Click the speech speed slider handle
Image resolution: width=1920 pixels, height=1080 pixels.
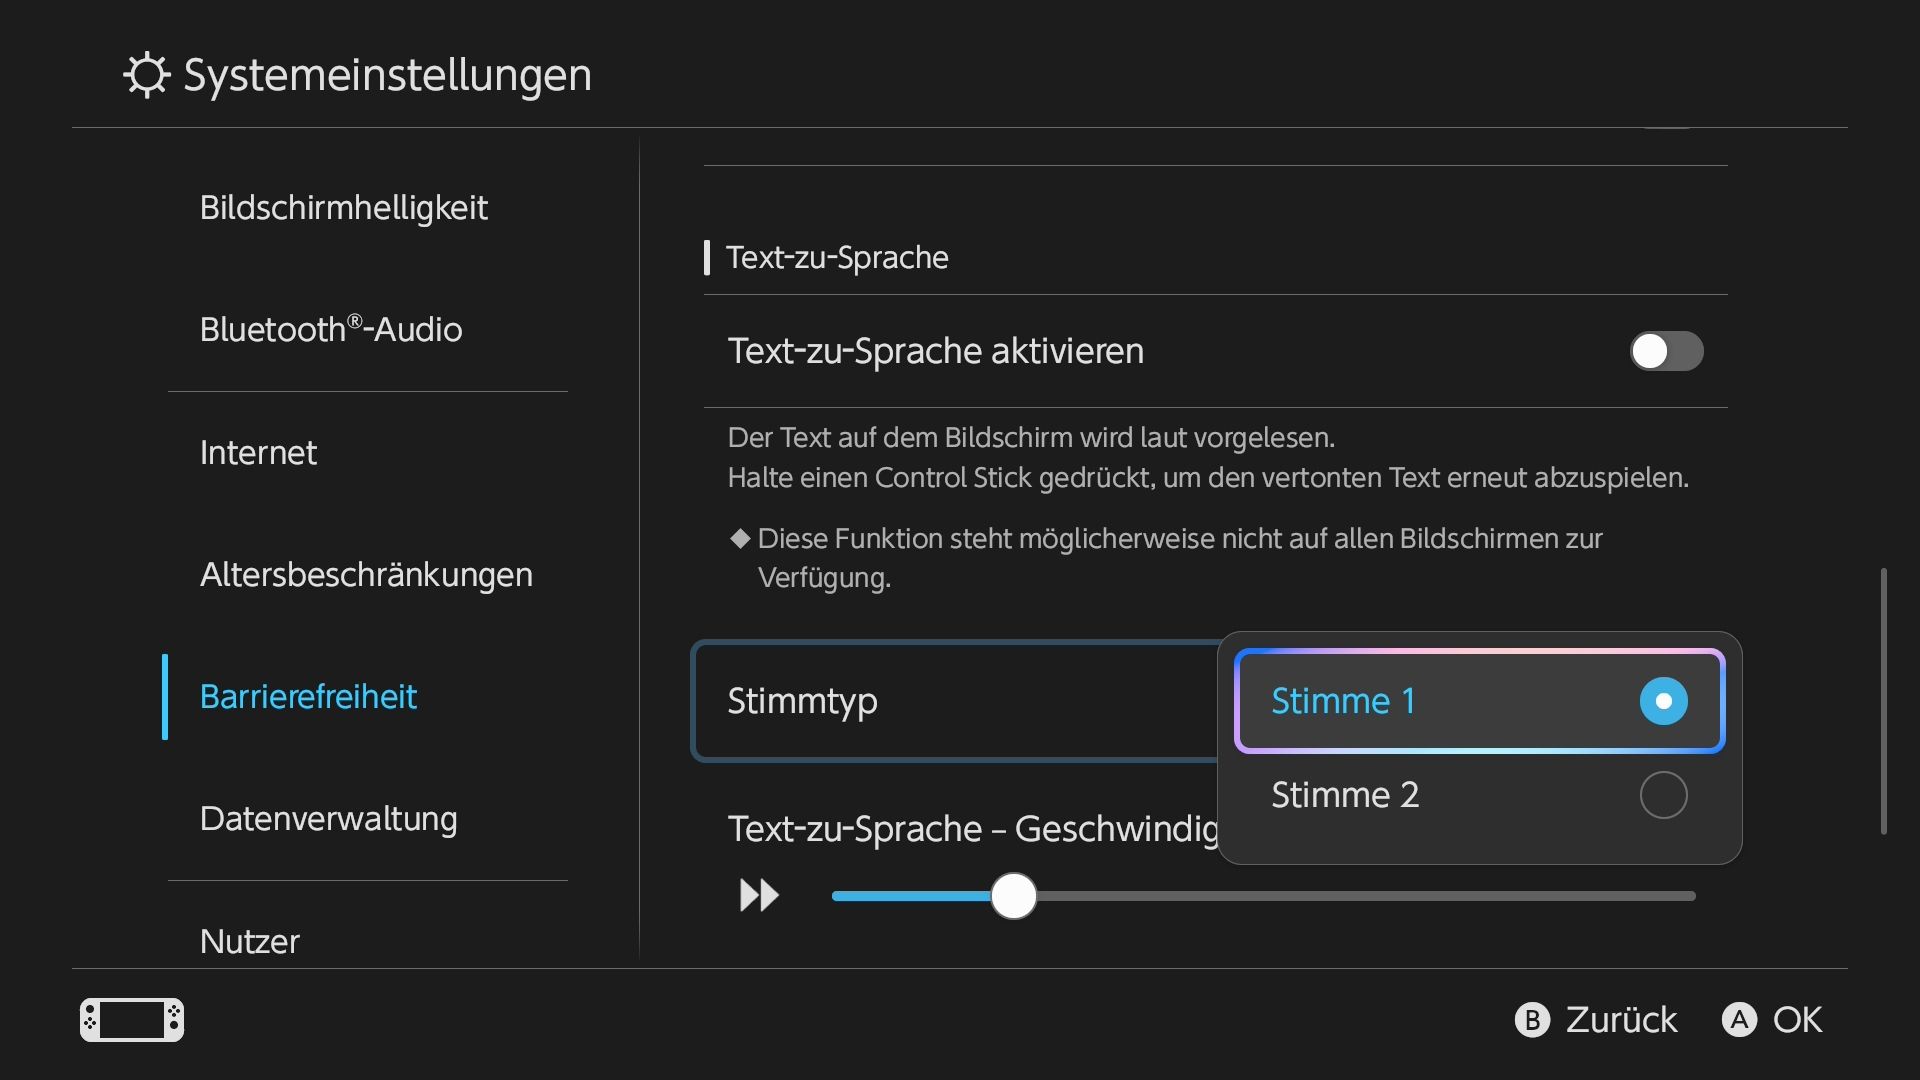1013,896
